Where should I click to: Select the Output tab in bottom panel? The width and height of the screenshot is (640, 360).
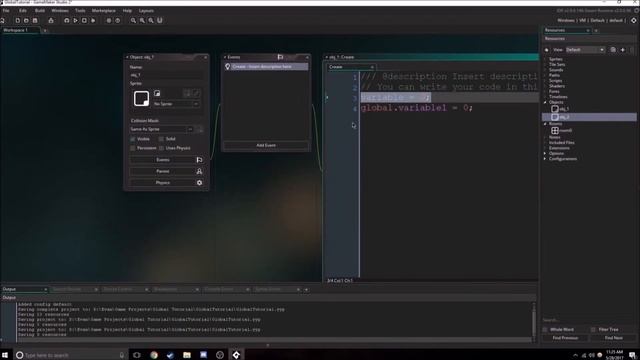(24, 289)
